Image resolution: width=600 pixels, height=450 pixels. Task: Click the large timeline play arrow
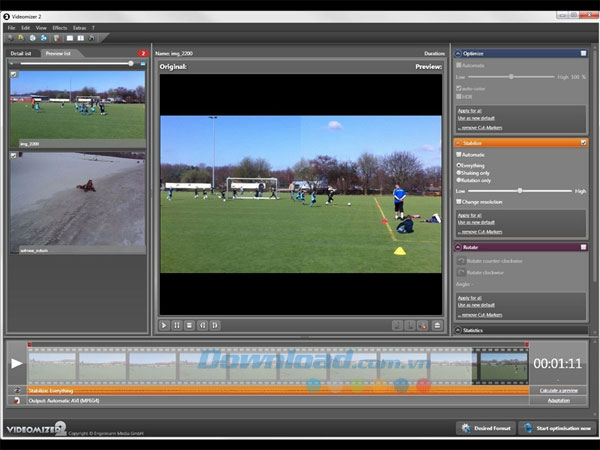[x=16, y=363]
